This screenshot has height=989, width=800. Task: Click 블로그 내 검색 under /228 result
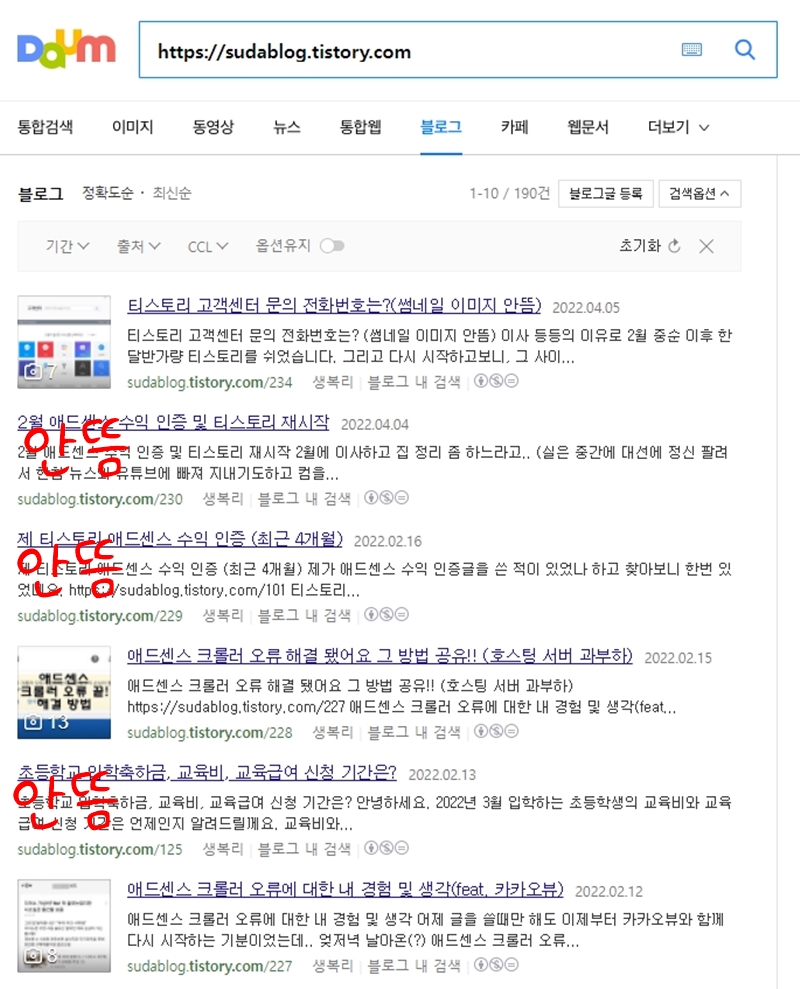414,732
